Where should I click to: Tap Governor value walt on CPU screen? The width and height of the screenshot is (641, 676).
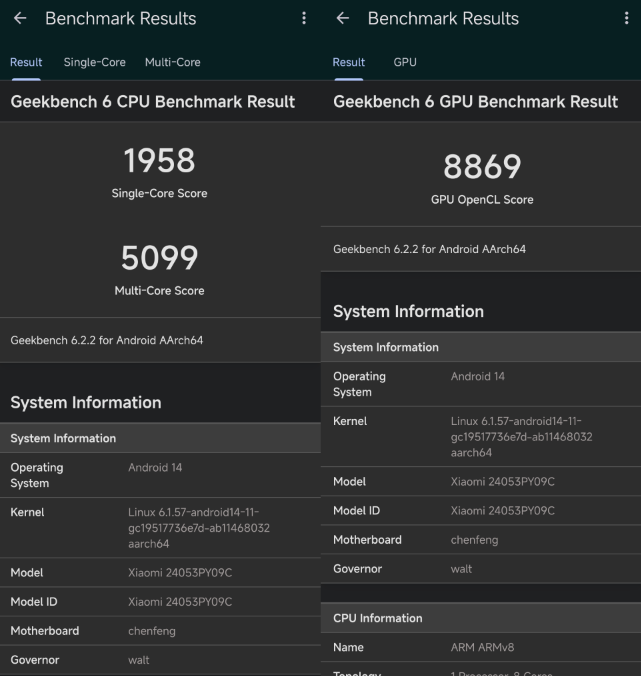(x=138, y=660)
